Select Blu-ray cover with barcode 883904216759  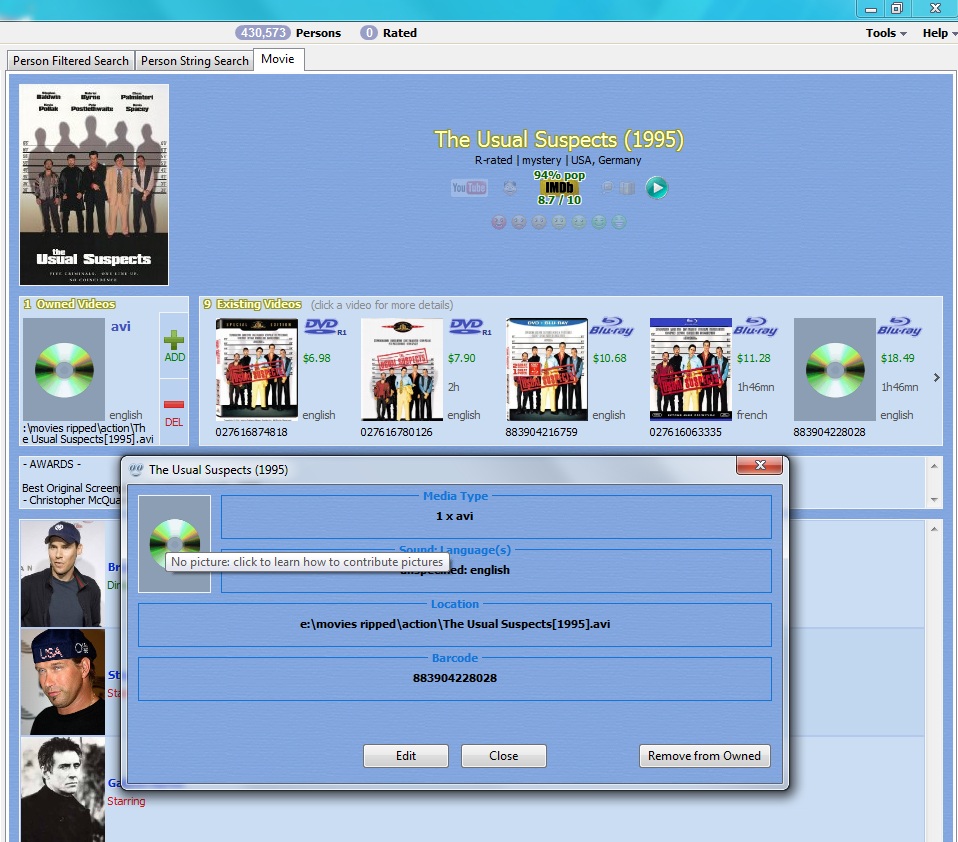547,370
